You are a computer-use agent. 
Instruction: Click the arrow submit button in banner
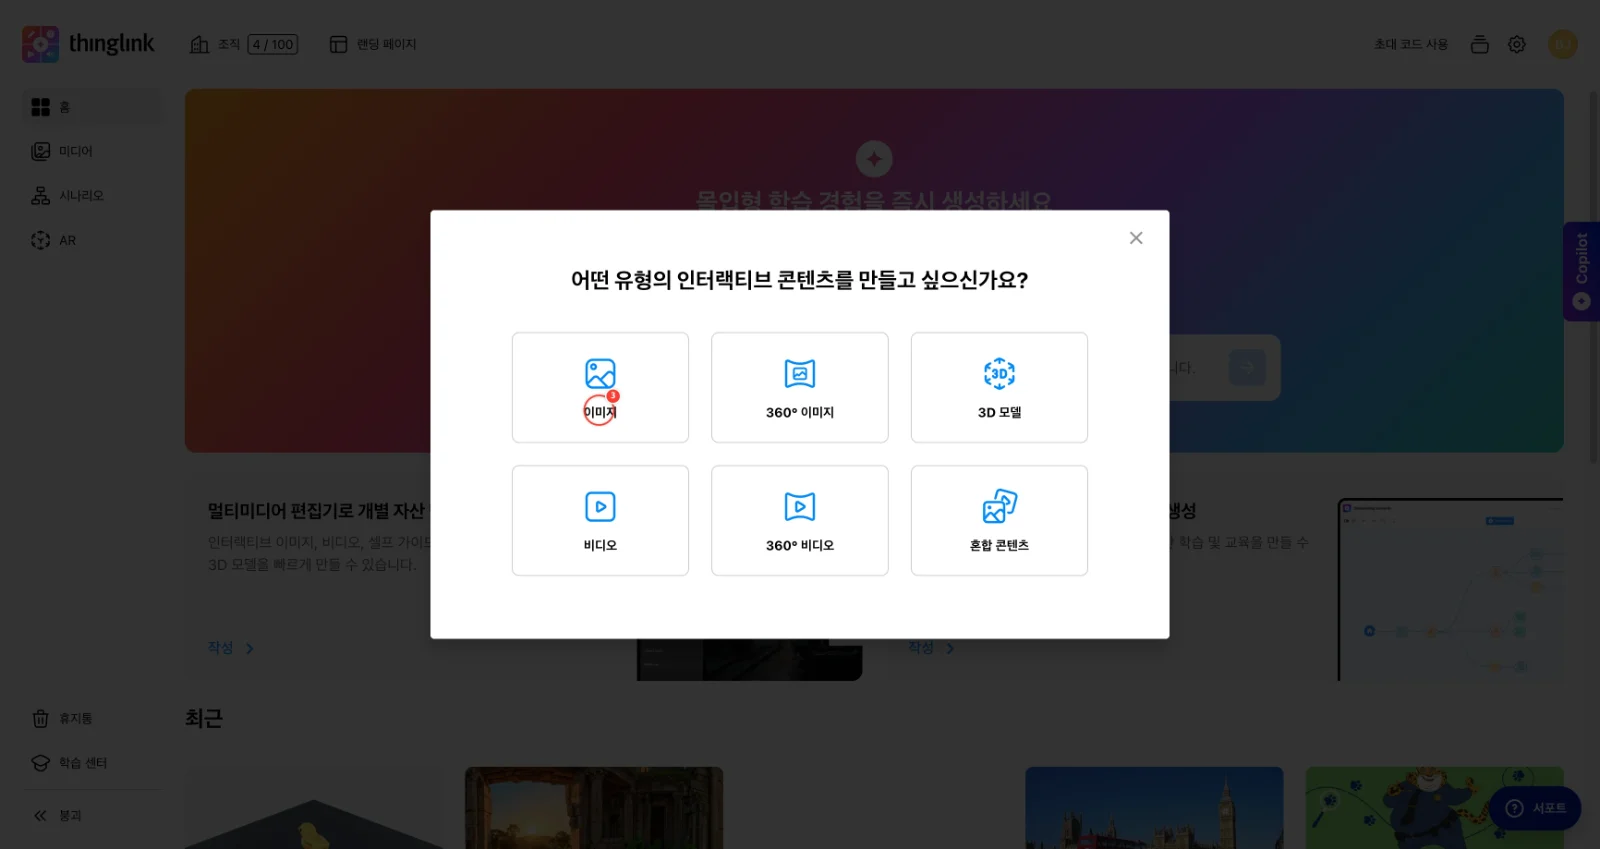1247,367
